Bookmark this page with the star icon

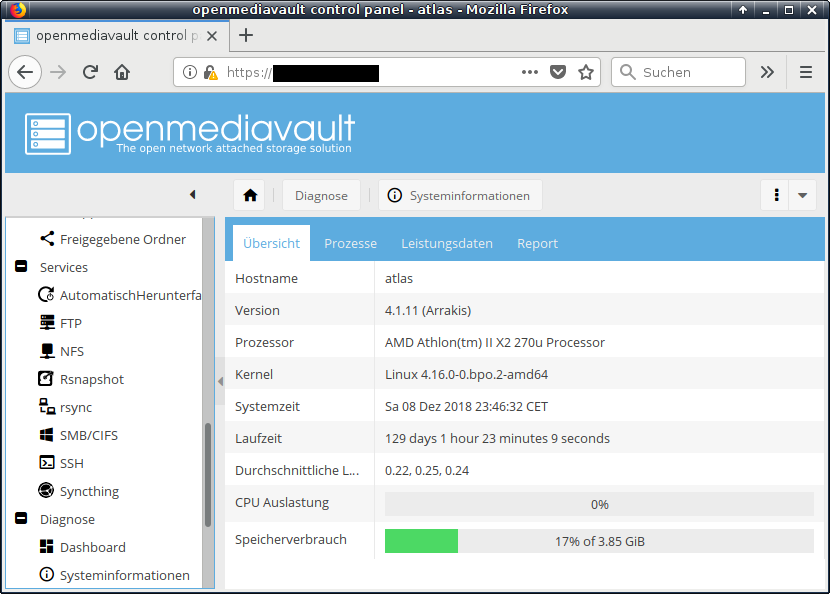tap(586, 72)
